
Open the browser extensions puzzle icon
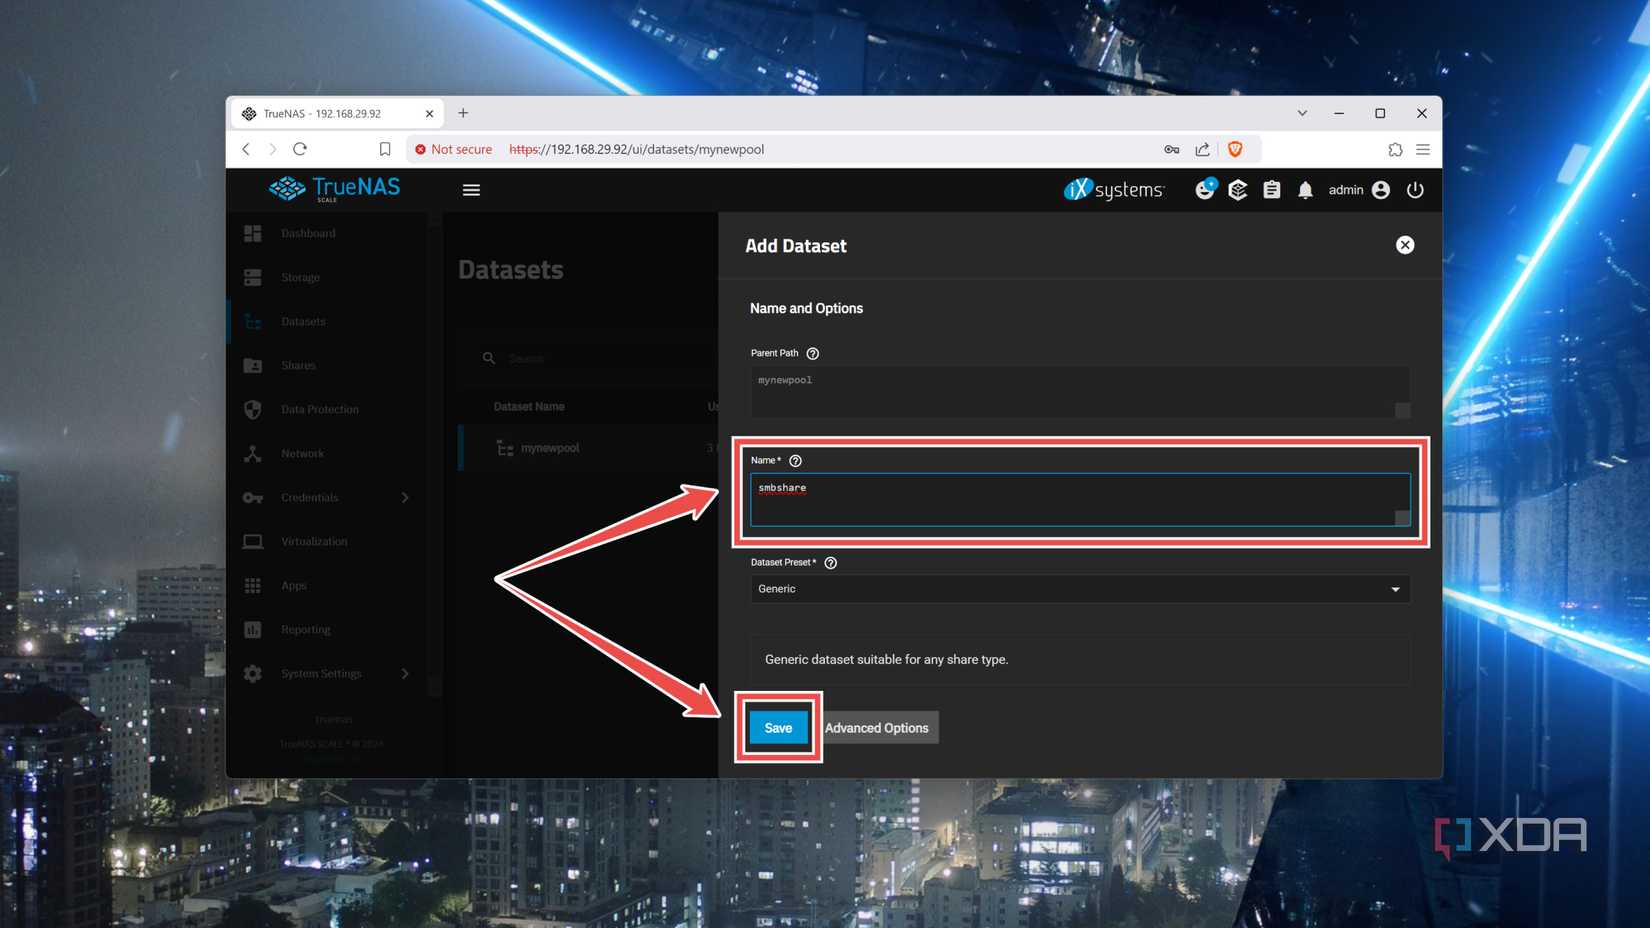pyautogui.click(x=1395, y=149)
